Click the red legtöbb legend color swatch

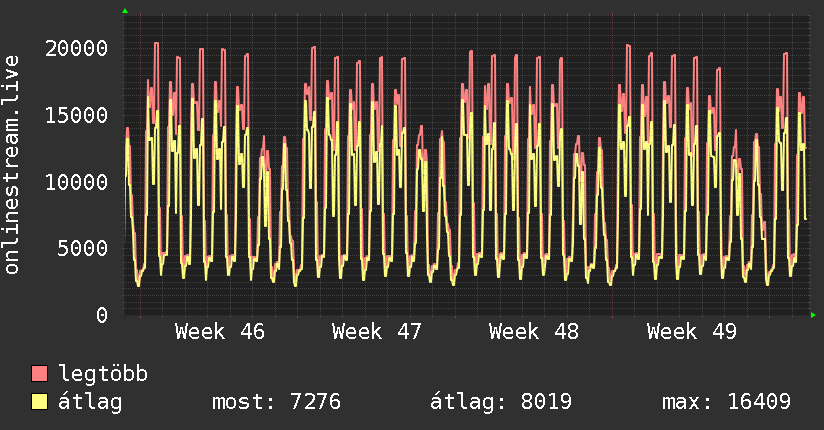pyautogui.click(x=40, y=374)
